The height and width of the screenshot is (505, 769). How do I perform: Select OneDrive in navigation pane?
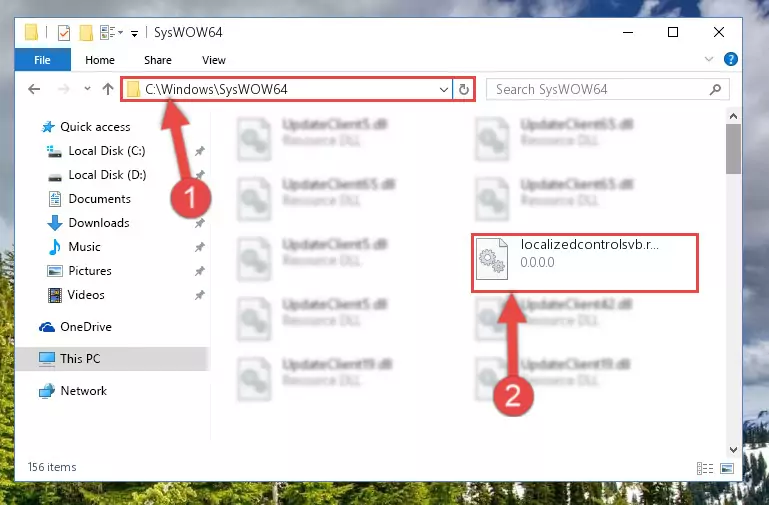(86, 327)
